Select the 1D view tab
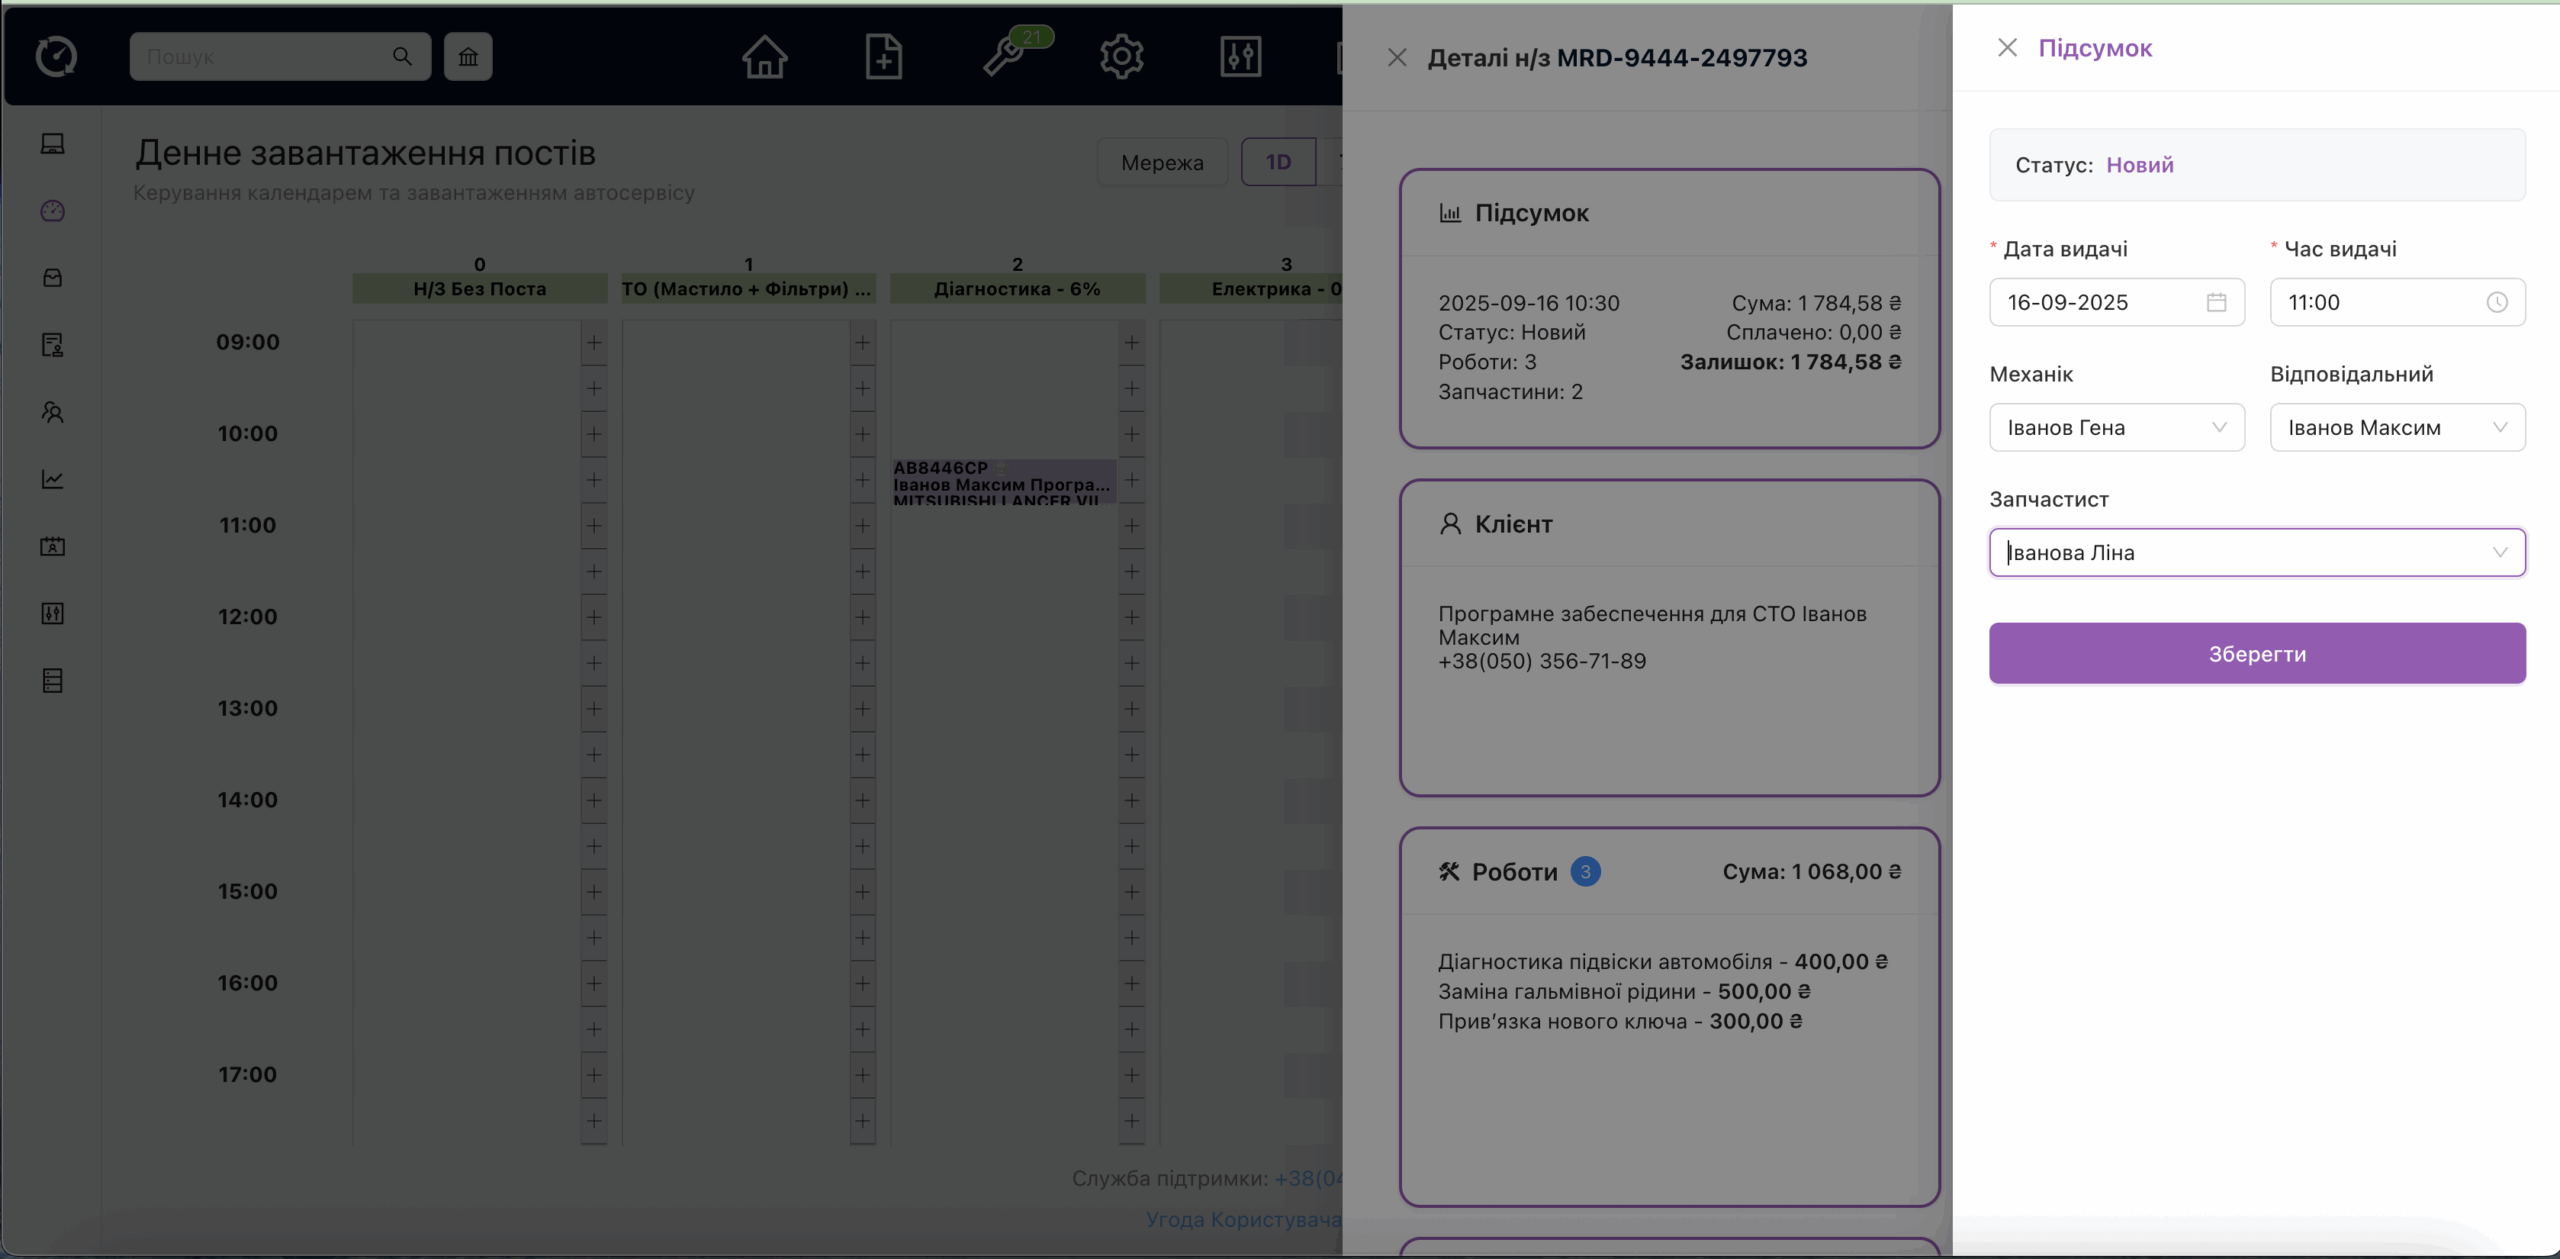 [1278, 162]
